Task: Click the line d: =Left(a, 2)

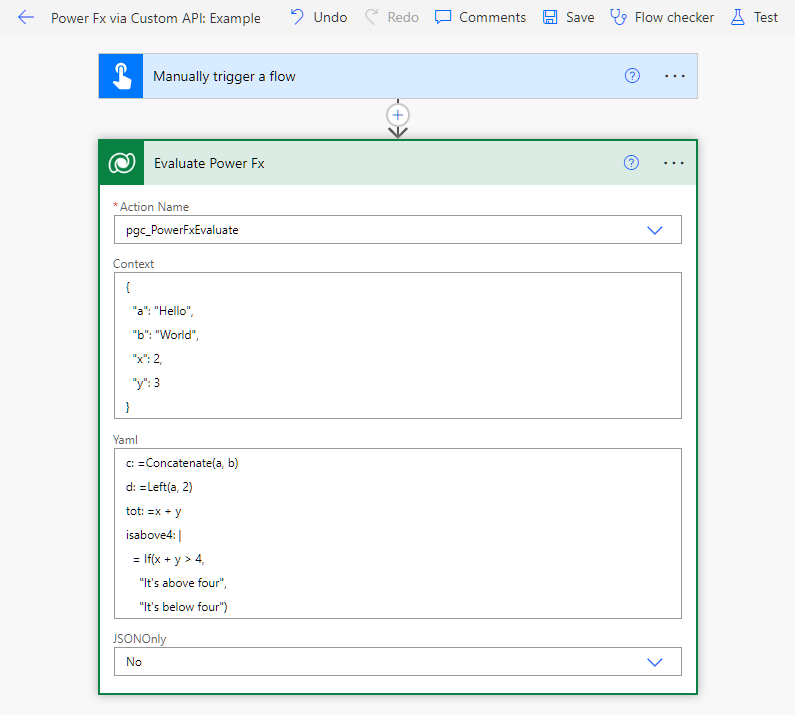Action: pyautogui.click(x=159, y=487)
